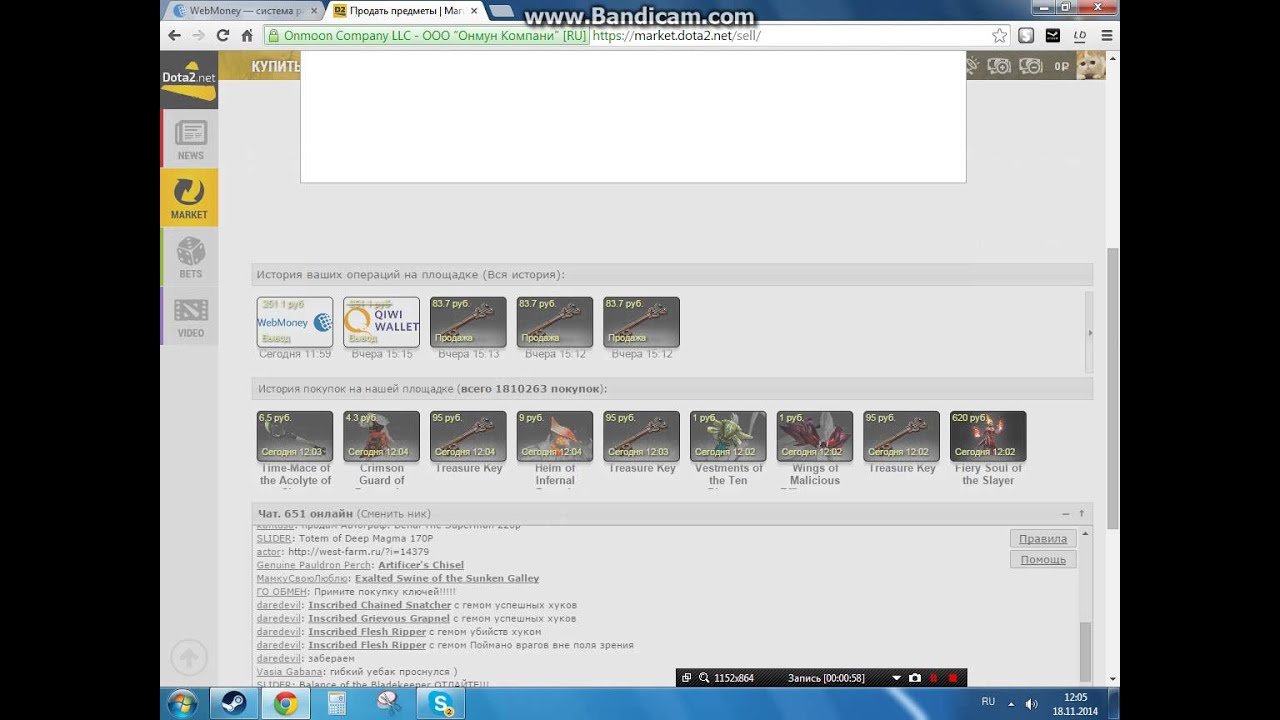The width and height of the screenshot is (1280, 720).
Task: Open the Fiery Soul of the Slayer item
Action: [x=988, y=436]
